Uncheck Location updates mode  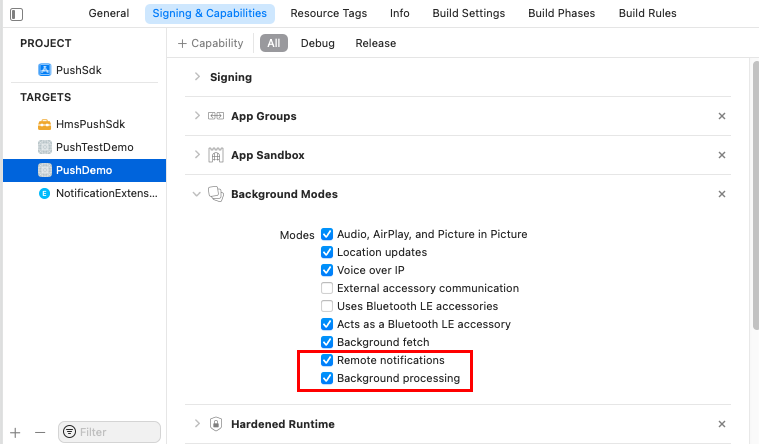pyautogui.click(x=327, y=252)
